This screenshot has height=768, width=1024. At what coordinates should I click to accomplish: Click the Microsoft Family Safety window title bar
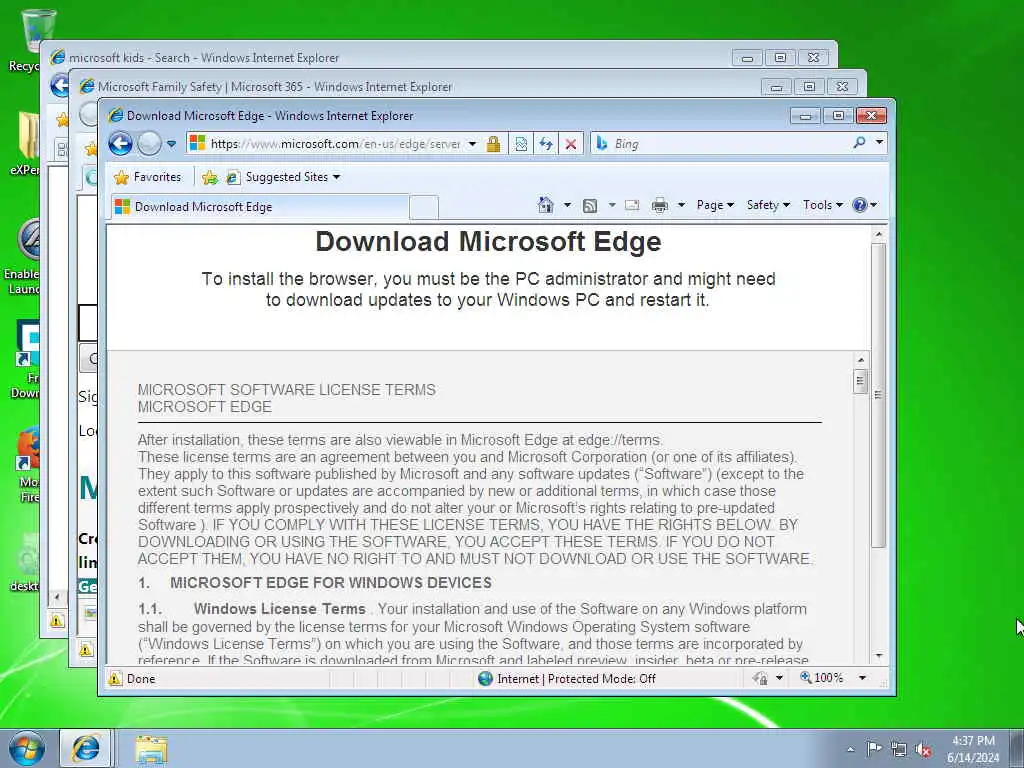click(x=418, y=86)
